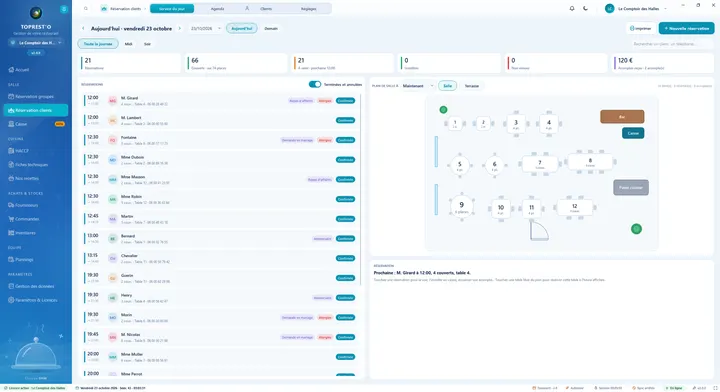
Task: Open the Caisse module icon
Action: point(11,124)
